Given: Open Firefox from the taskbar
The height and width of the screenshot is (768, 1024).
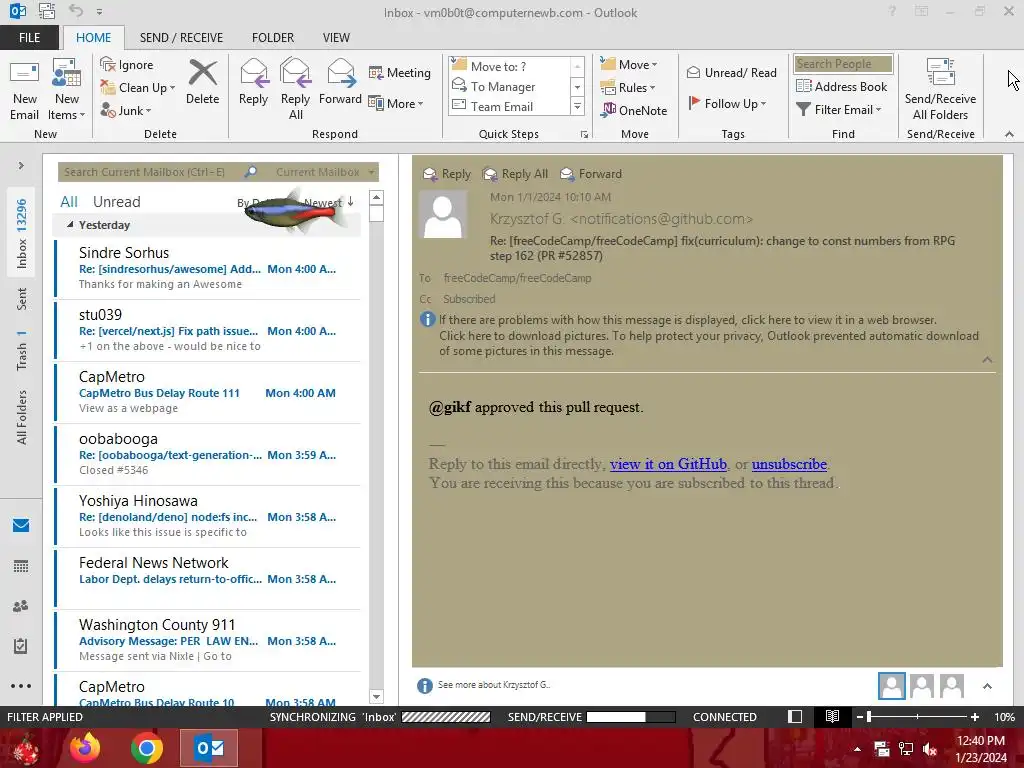Looking at the screenshot, I should click(x=85, y=748).
